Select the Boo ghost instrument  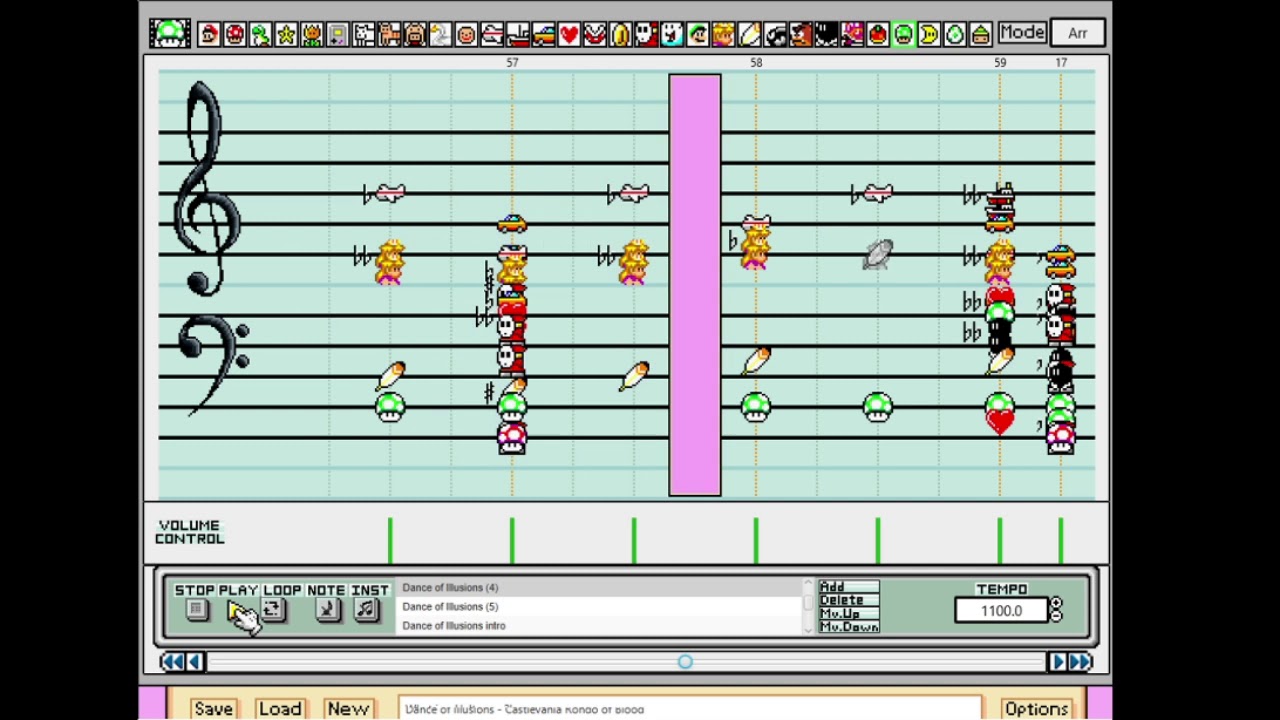[672, 34]
